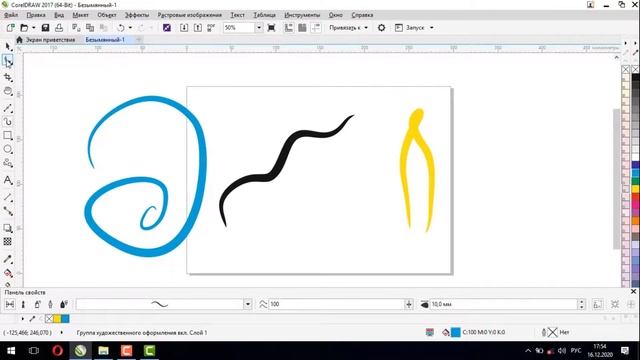Switch to Безымянный-1 document tab
The image size is (640, 360).
tap(105, 40)
